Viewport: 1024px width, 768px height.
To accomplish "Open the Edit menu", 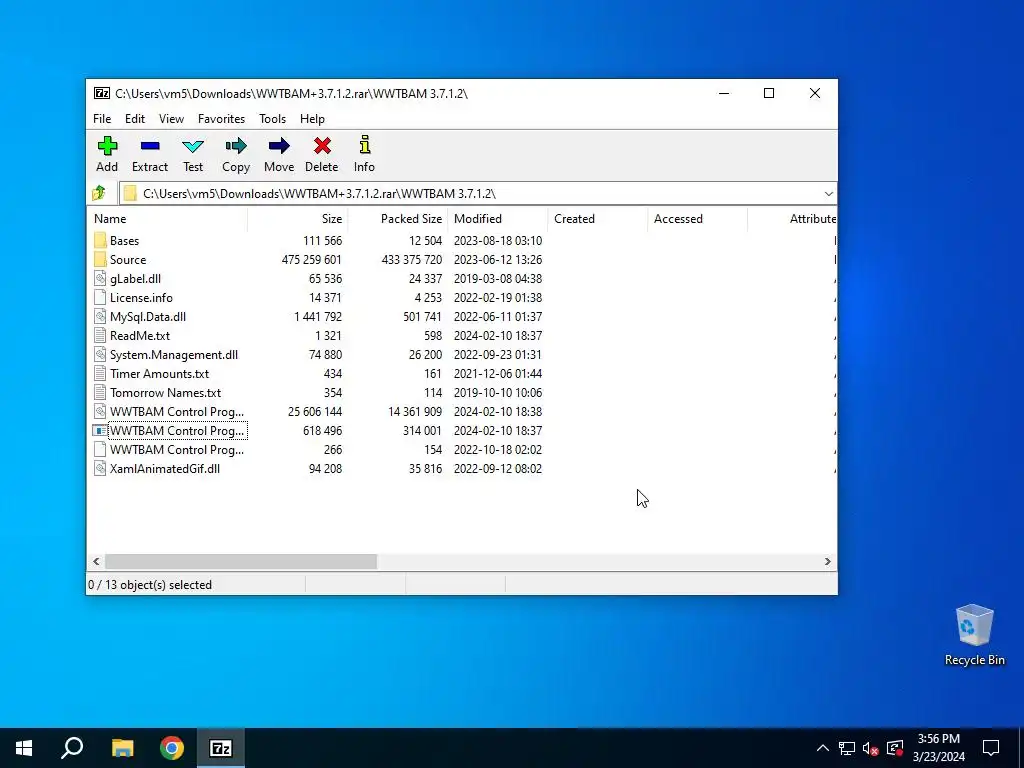I will [x=135, y=119].
